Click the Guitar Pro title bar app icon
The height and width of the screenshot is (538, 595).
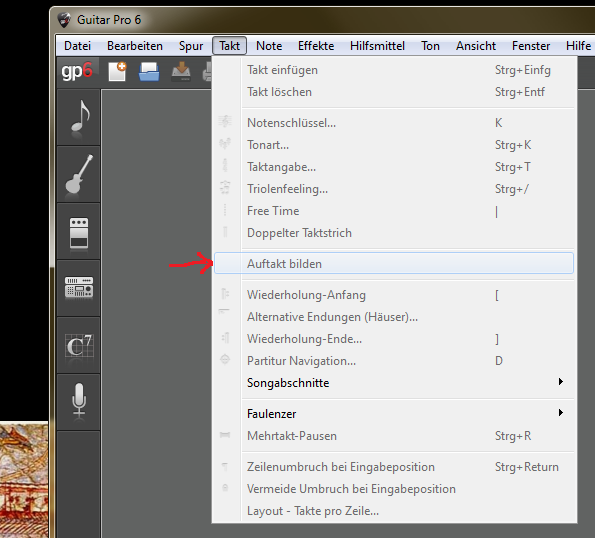[x=64, y=20]
